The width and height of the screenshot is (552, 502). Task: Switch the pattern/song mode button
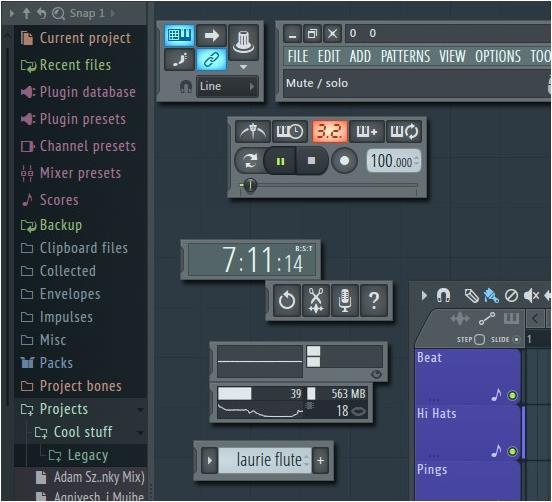click(x=250, y=161)
